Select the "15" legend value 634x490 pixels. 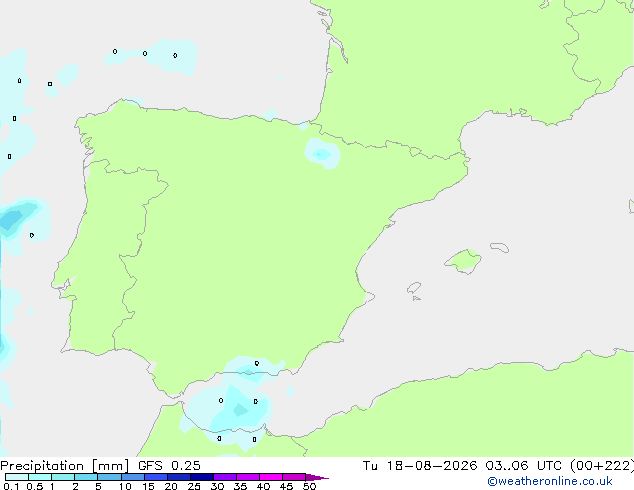click(x=148, y=486)
